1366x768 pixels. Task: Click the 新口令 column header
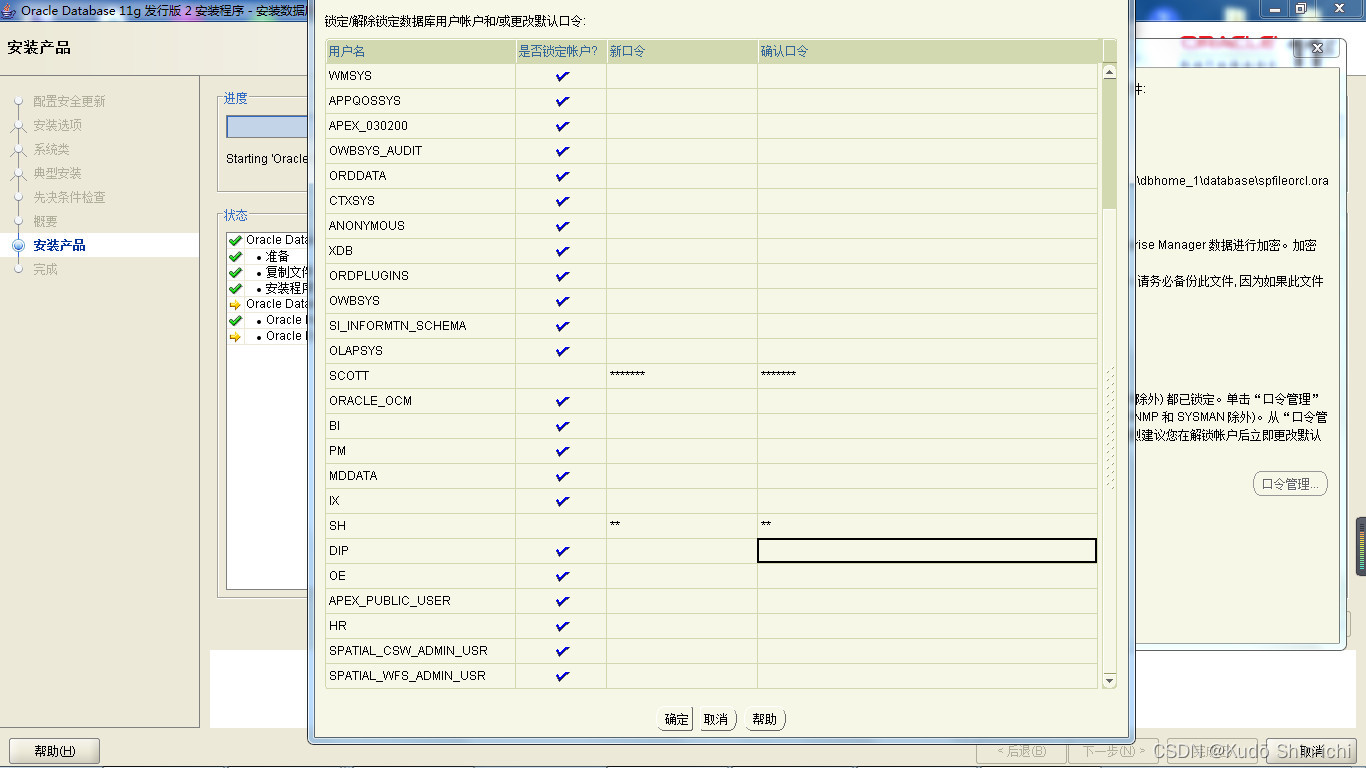click(682, 51)
